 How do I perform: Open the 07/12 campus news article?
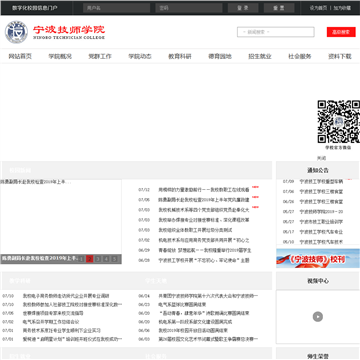coord(204,190)
